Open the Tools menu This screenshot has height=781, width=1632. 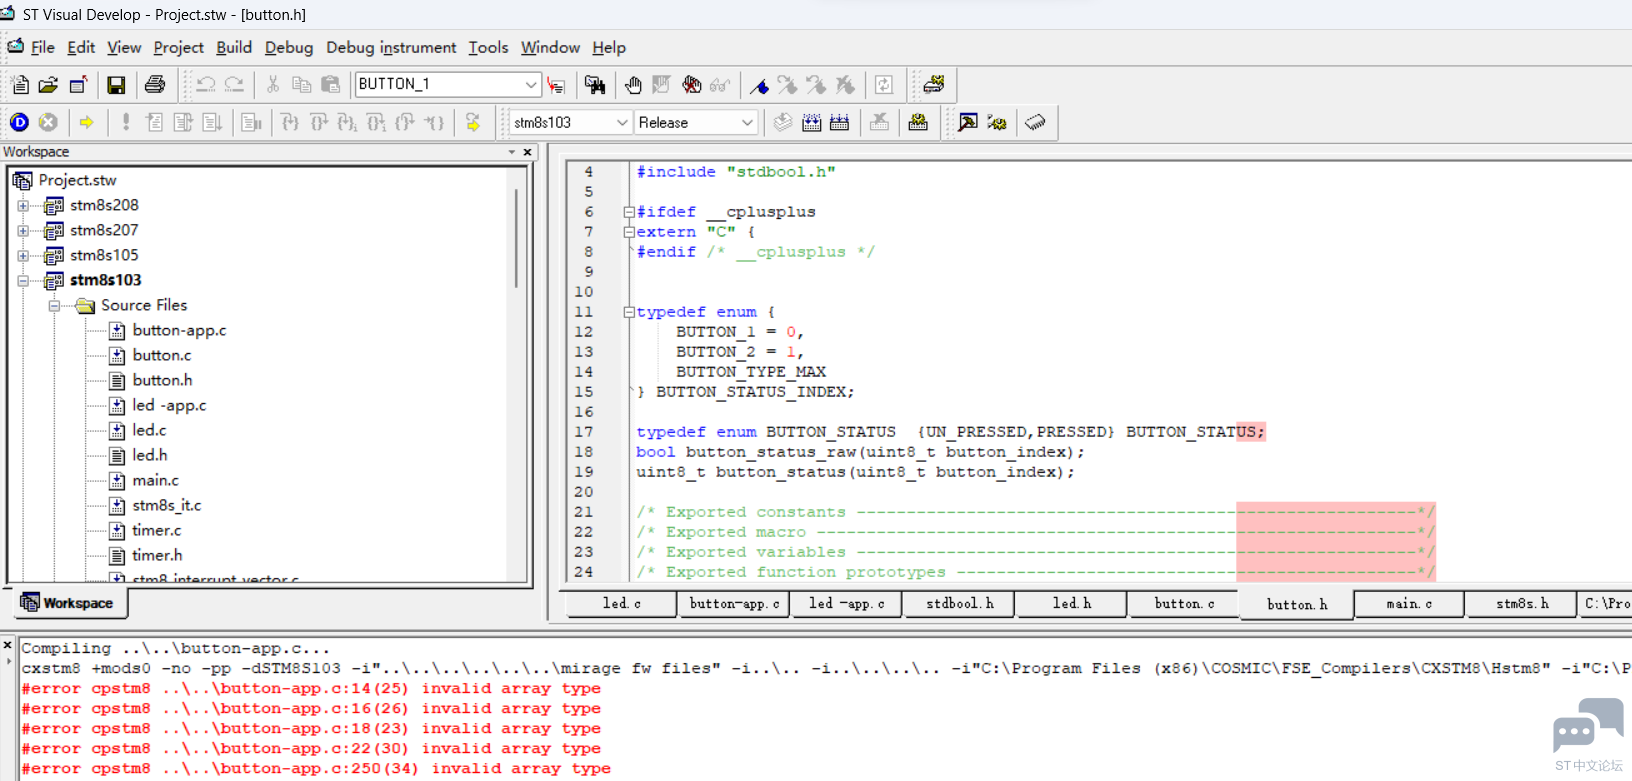tap(488, 47)
